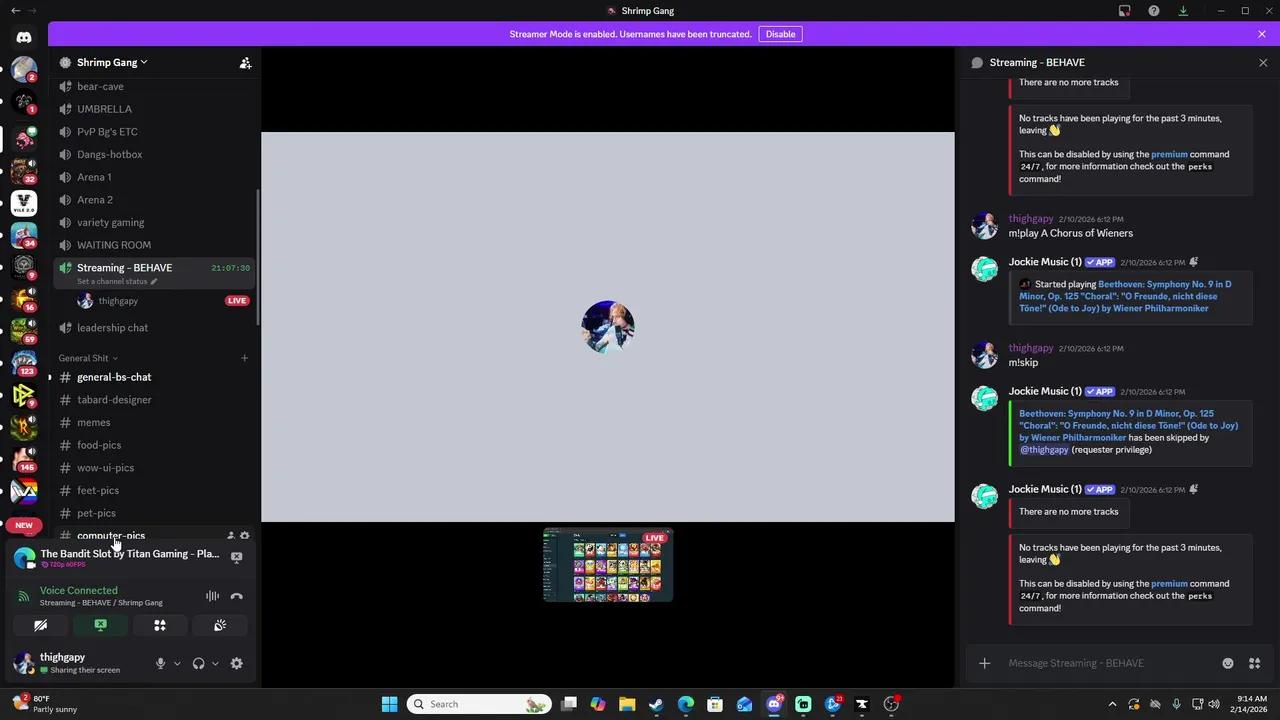Open attachment plus button in chat

click(x=984, y=663)
